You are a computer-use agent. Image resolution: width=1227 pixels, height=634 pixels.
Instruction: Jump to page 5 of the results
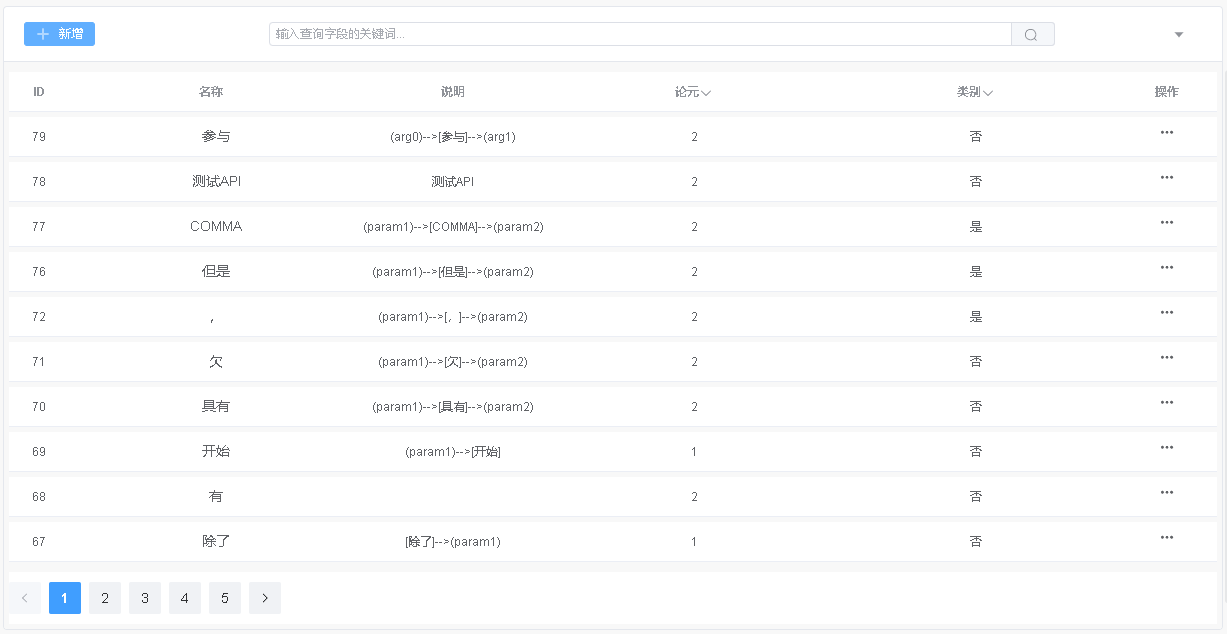click(x=224, y=597)
